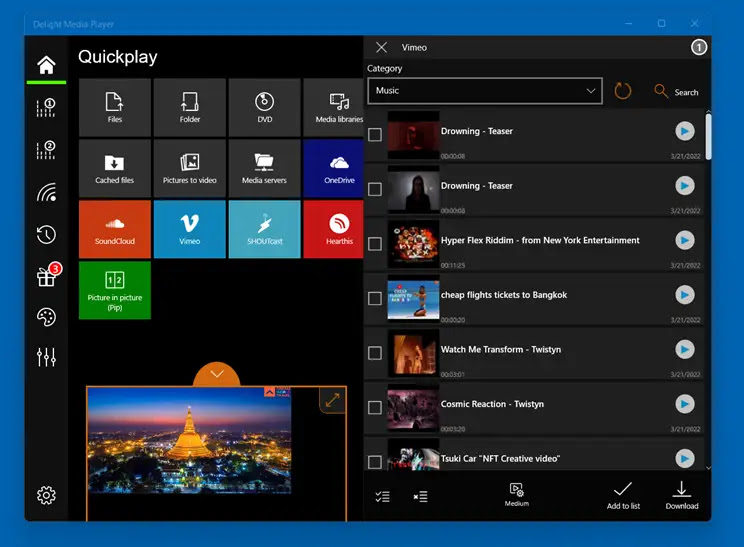Open settings gear in sidebar
This screenshot has height=547, width=744.
pyautogui.click(x=46, y=495)
